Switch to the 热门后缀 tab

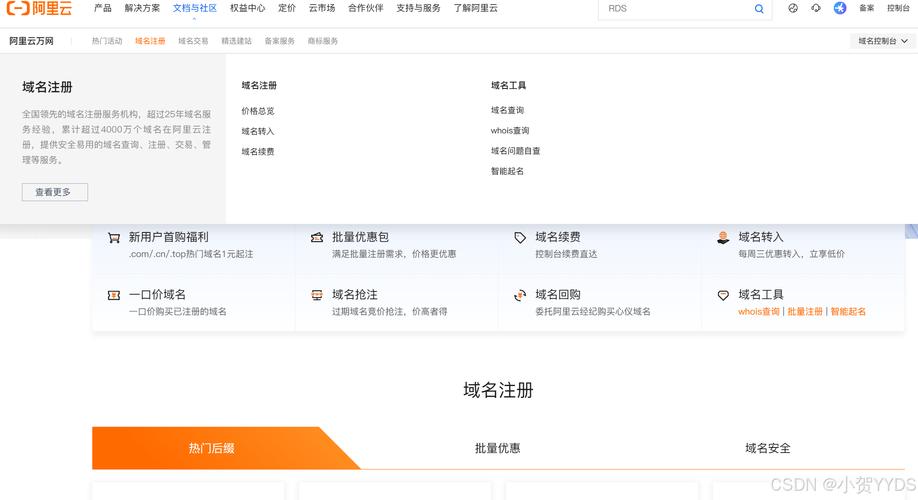[x=211, y=448]
